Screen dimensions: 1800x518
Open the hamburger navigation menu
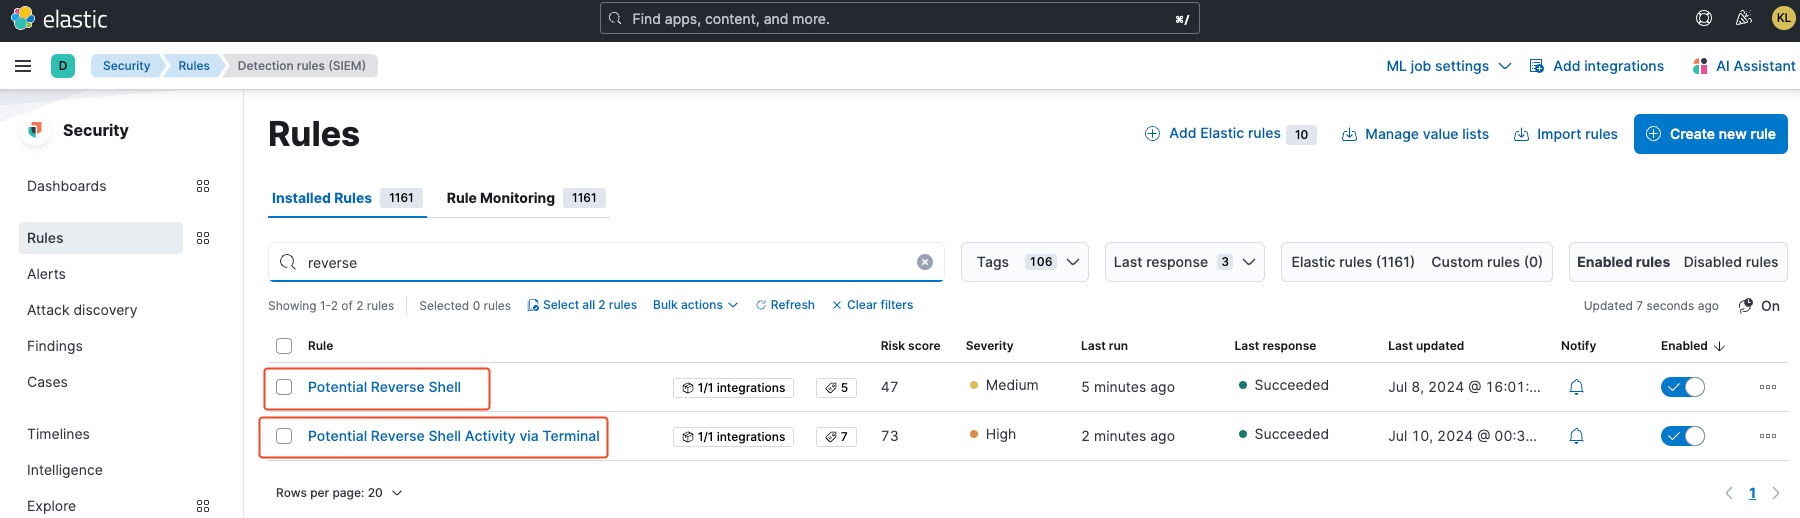23,66
